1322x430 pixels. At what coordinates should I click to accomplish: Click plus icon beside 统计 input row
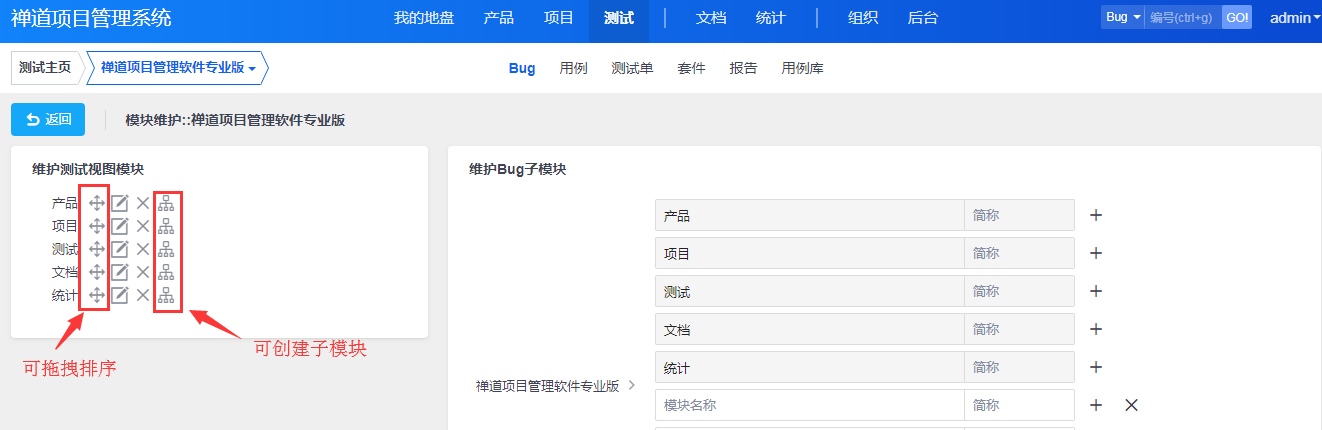click(x=1096, y=367)
